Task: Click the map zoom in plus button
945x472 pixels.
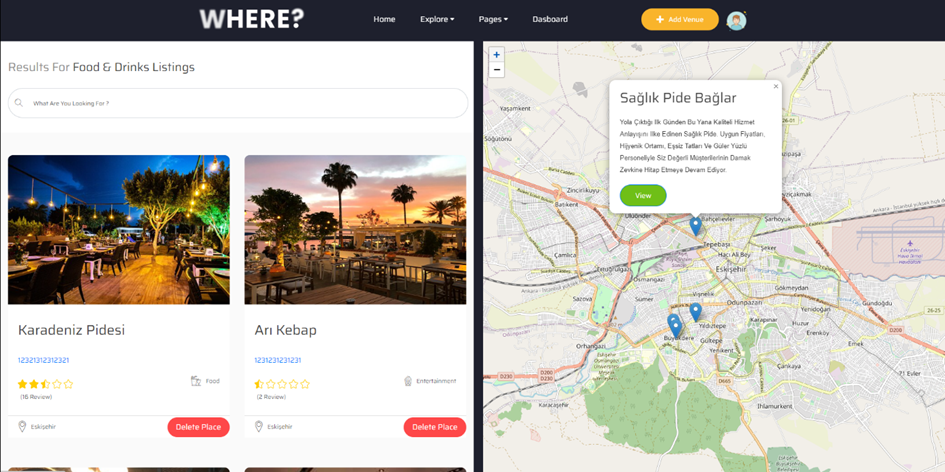Action: 497,55
